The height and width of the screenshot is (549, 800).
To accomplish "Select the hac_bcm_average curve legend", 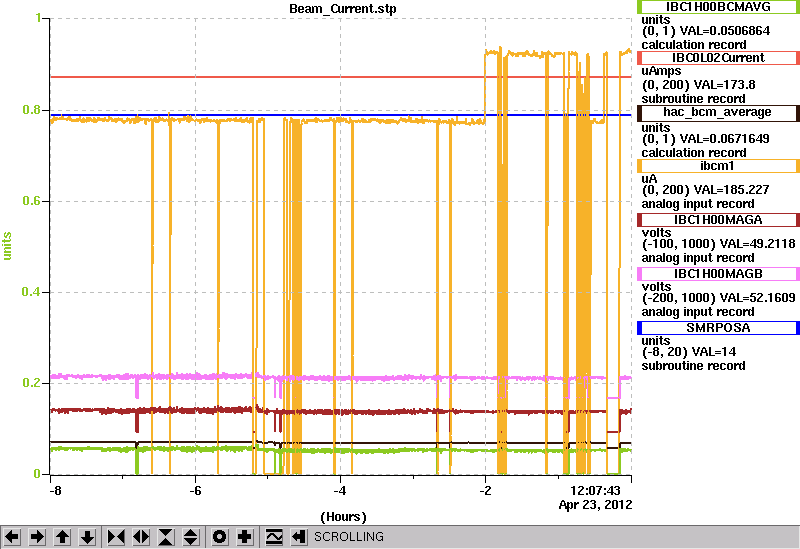I will (717, 112).
